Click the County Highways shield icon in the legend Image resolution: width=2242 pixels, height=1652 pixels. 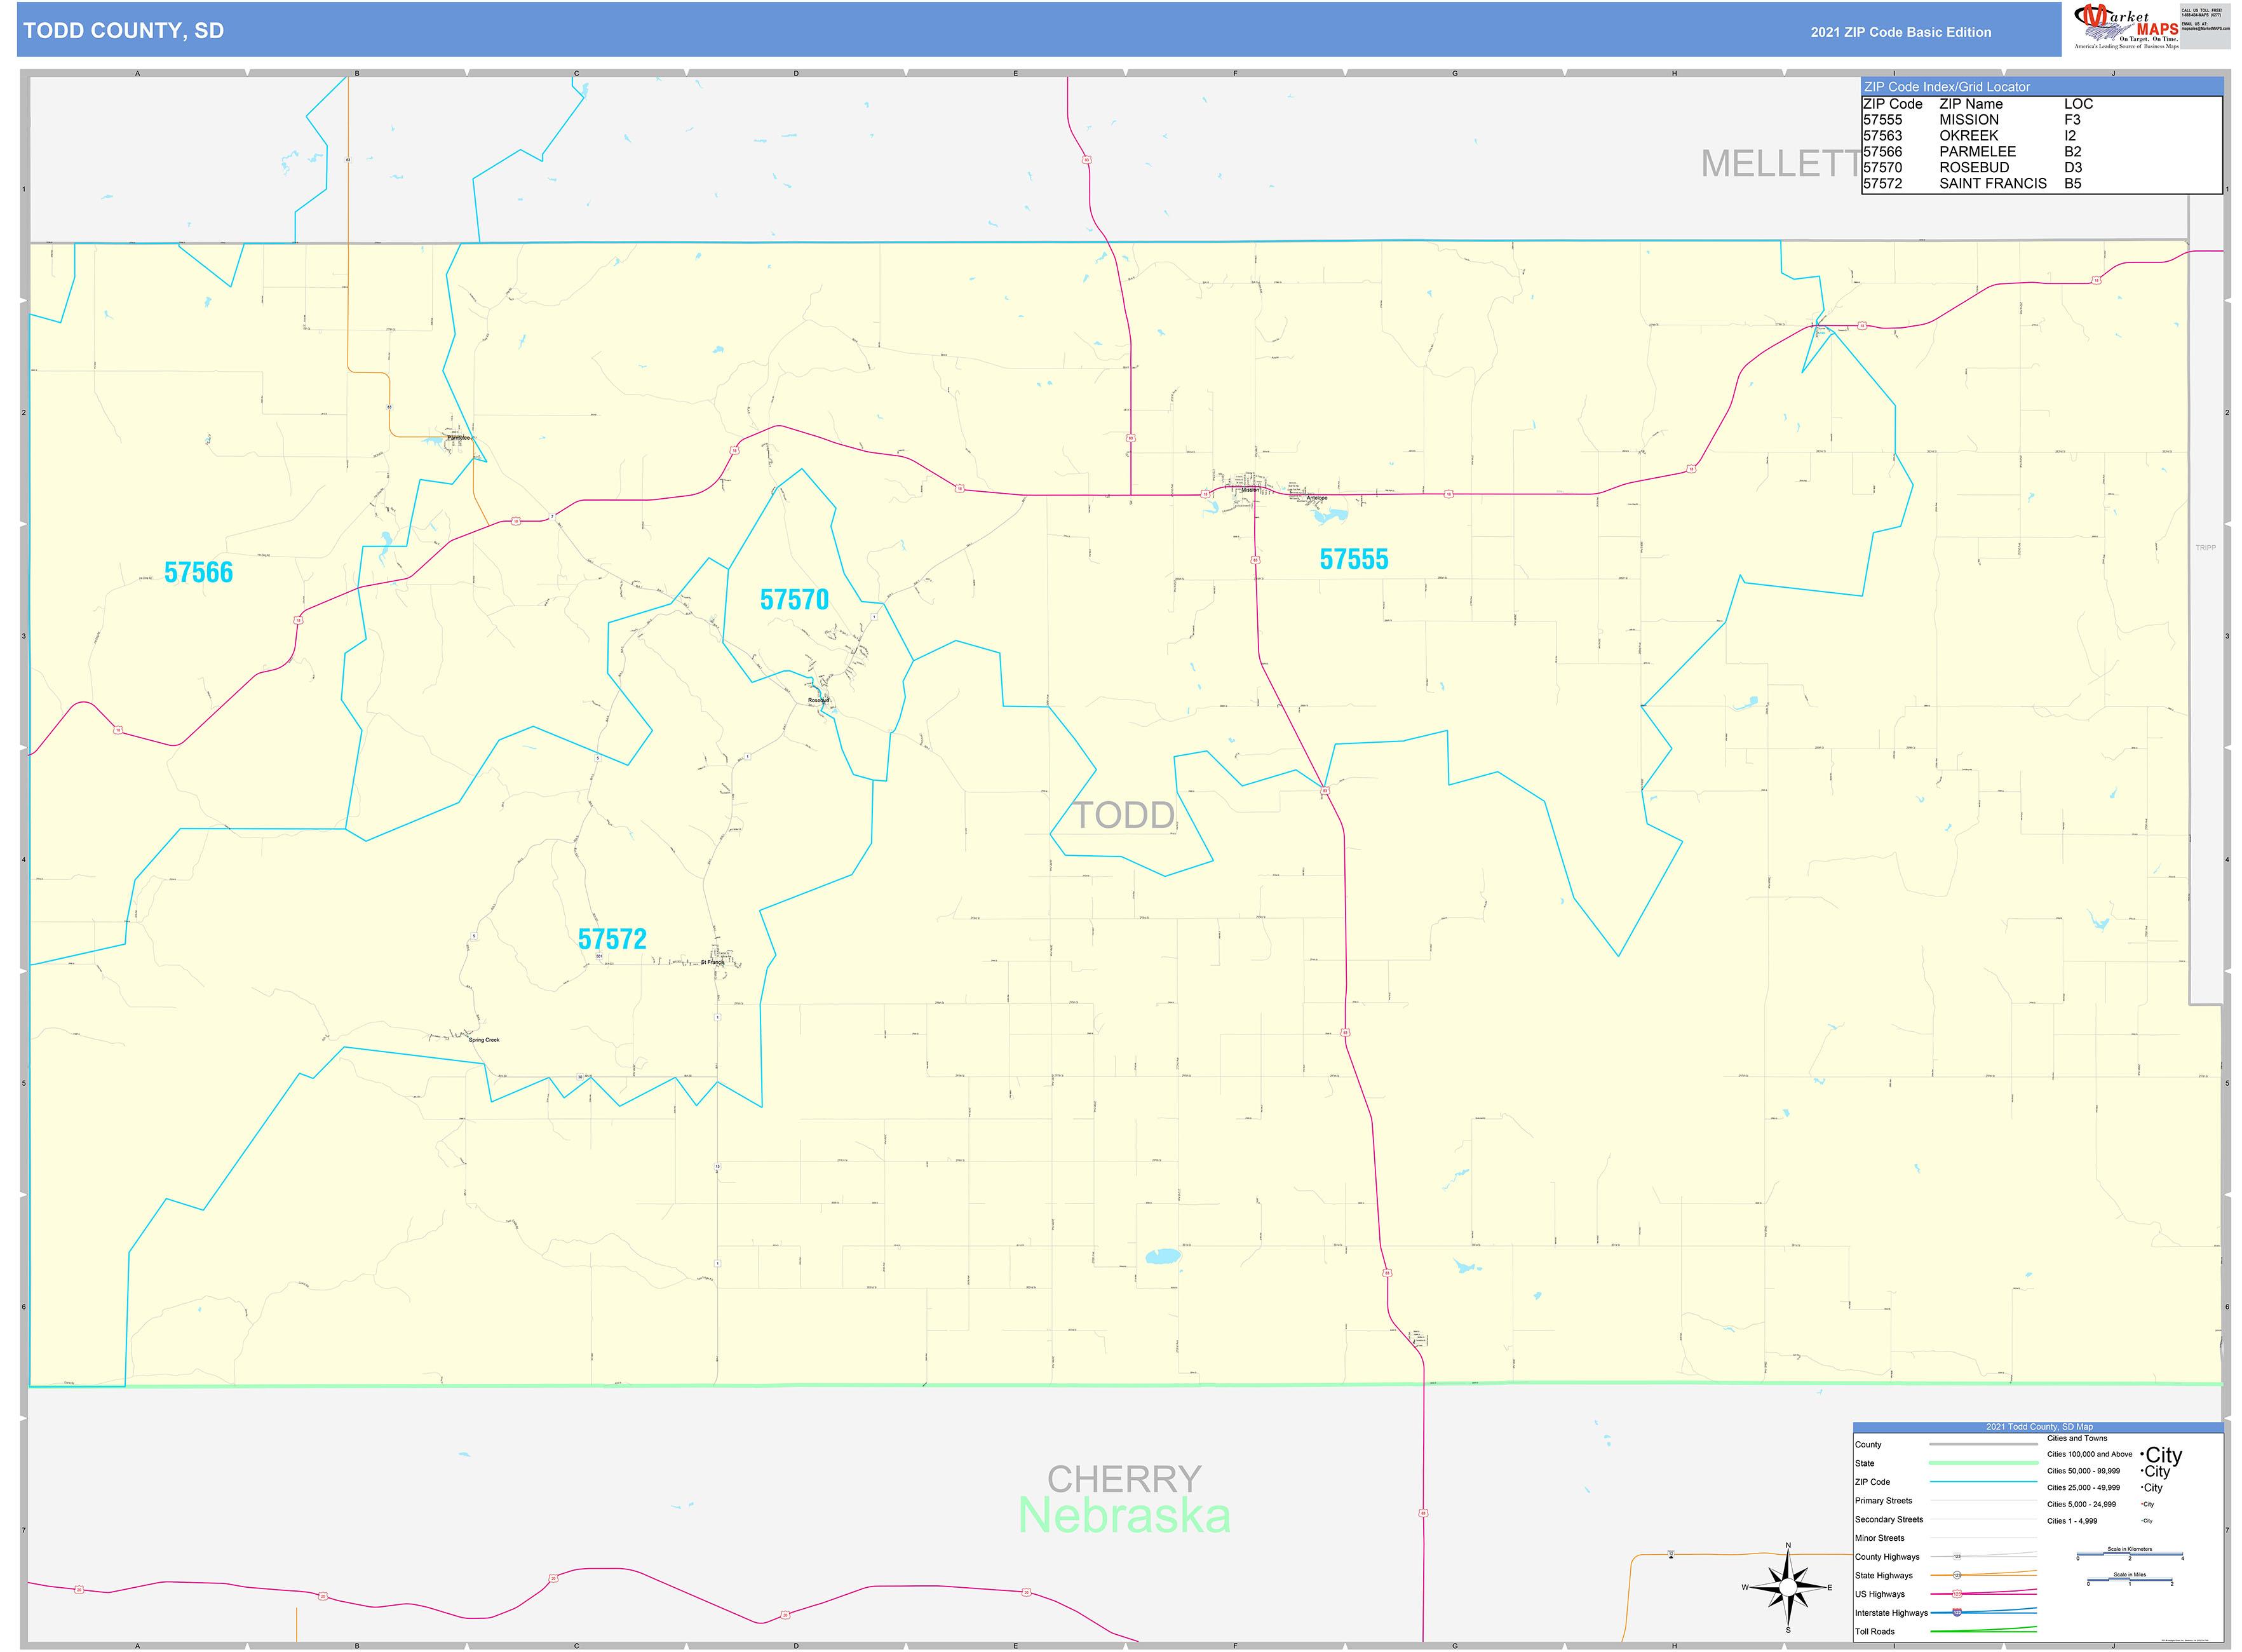(x=1958, y=1556)
